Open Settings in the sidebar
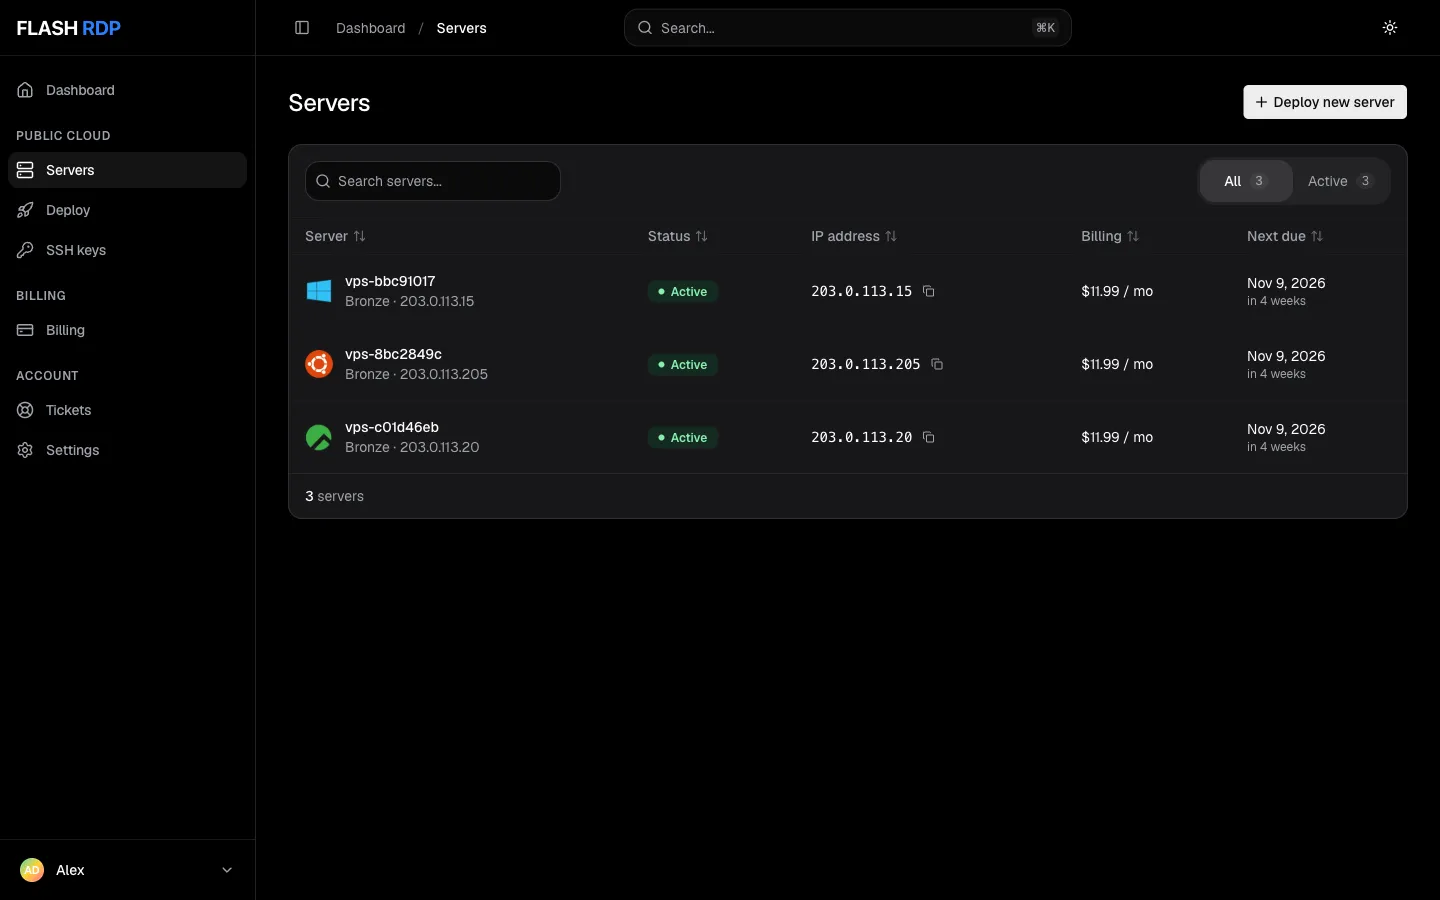Image resolution: width=1440 pixels, height=900 pixels. coord(127,450)
